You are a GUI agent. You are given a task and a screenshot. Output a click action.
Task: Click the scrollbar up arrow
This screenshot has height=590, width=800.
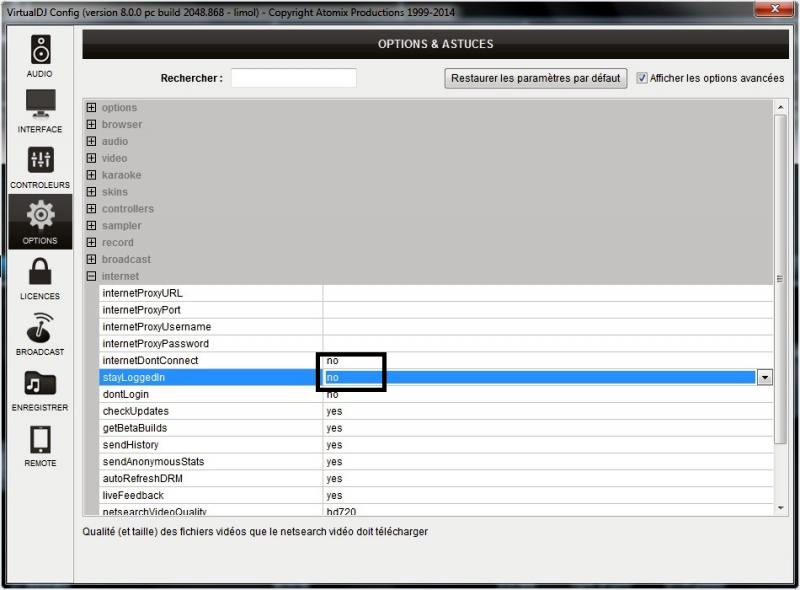tap(780, 107)
